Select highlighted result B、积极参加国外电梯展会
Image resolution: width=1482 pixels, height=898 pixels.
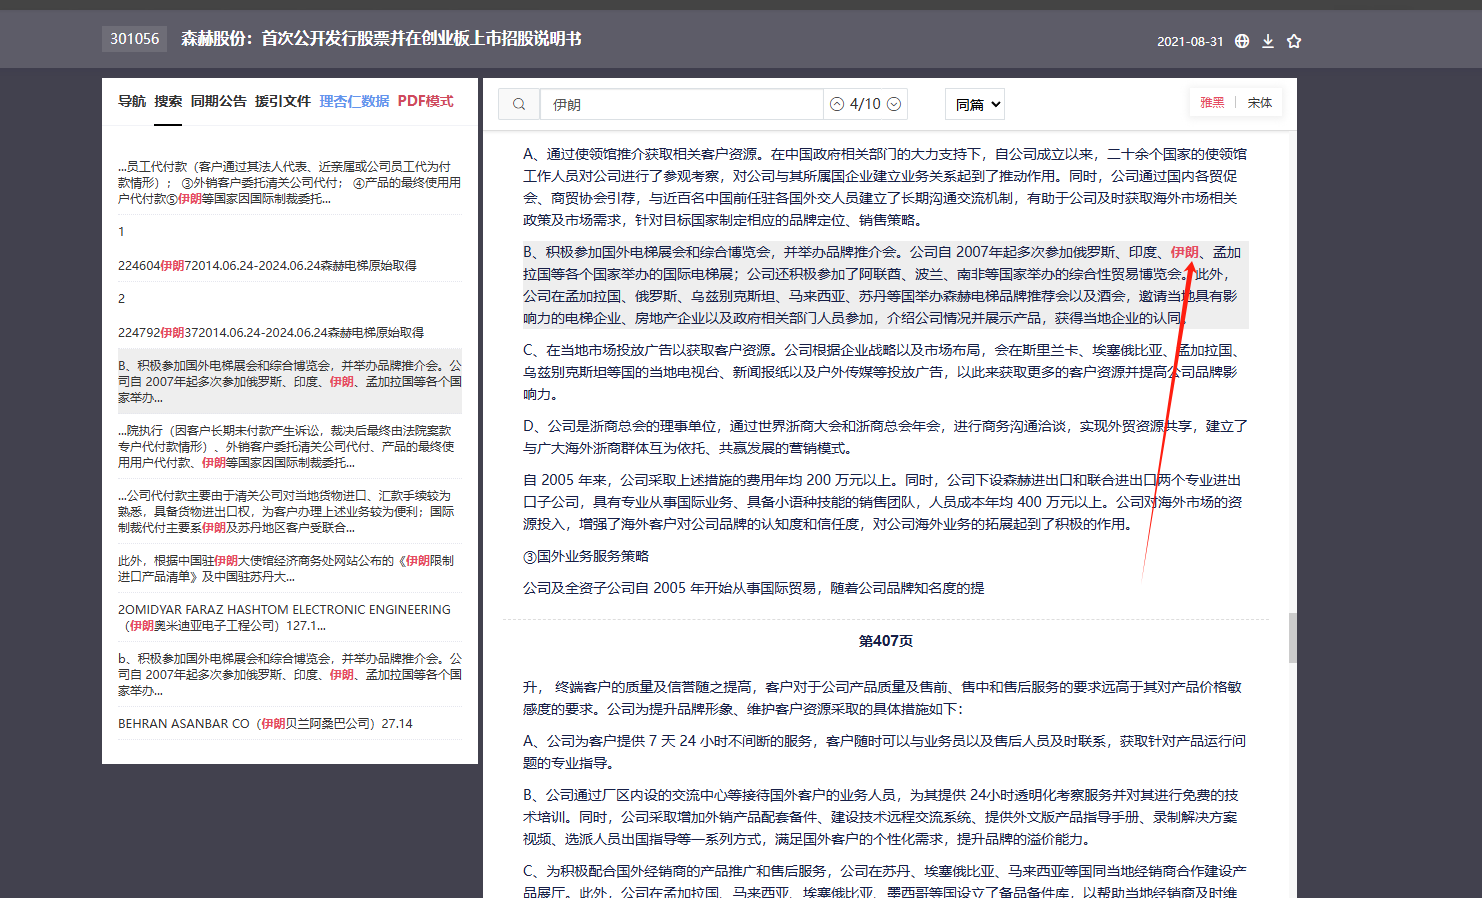(290, 381)
